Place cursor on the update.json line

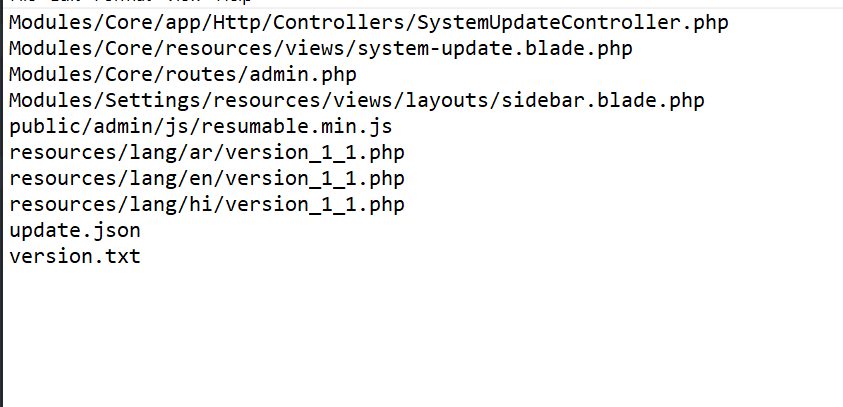[x=74, y=230]
